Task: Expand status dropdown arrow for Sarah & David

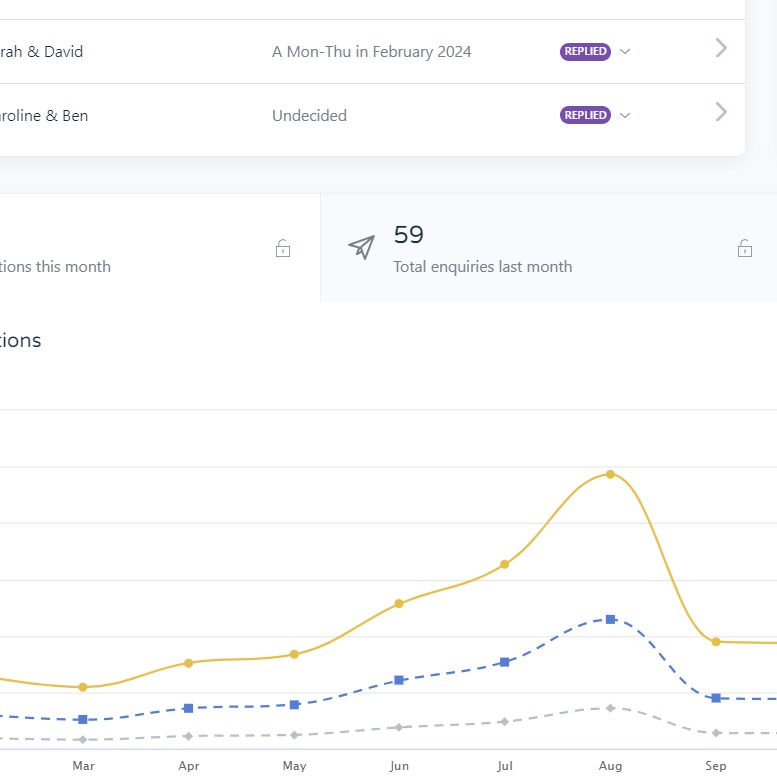Action: (x=625, y=52)
